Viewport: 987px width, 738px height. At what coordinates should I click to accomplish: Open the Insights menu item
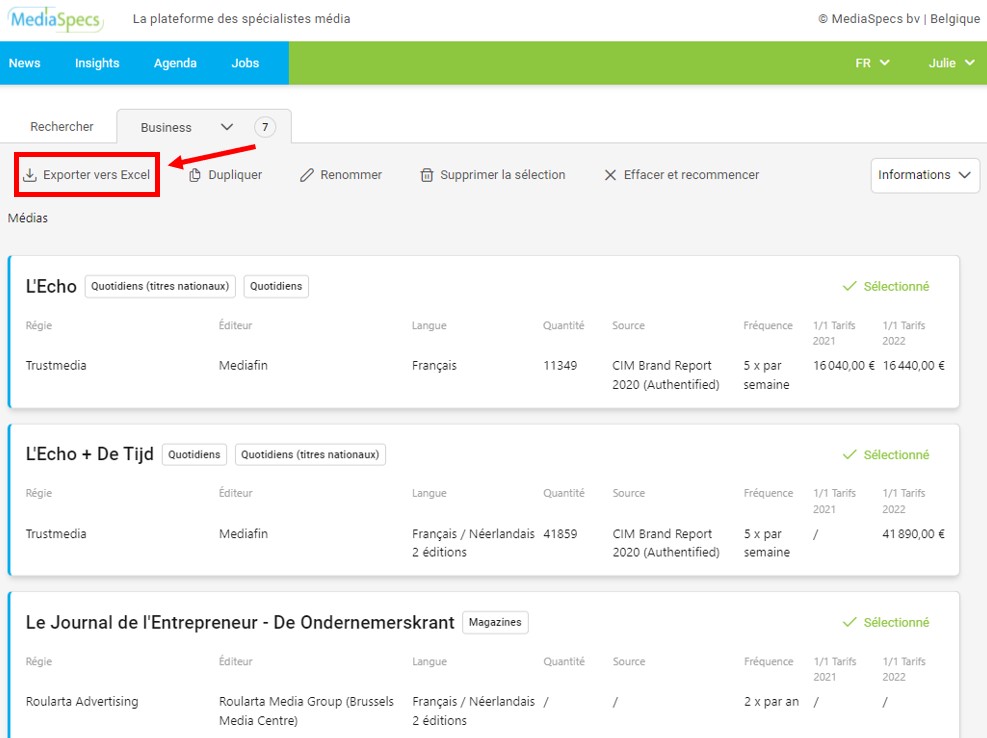click(x=97, y=63)
